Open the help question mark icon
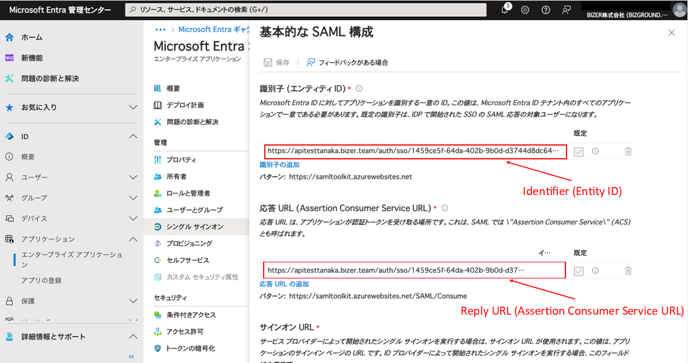Screen dimensions: 688x363 point(545,10)
